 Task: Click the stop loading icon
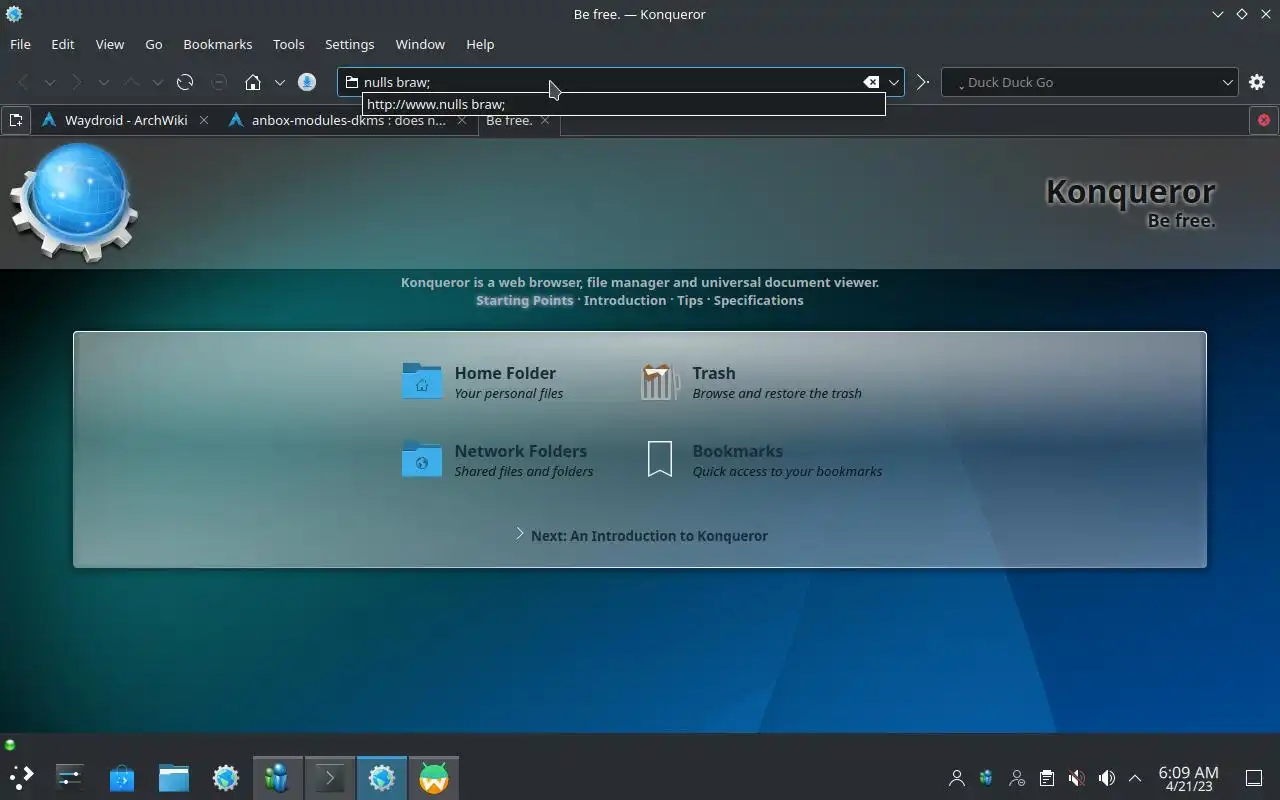[219, 83]
